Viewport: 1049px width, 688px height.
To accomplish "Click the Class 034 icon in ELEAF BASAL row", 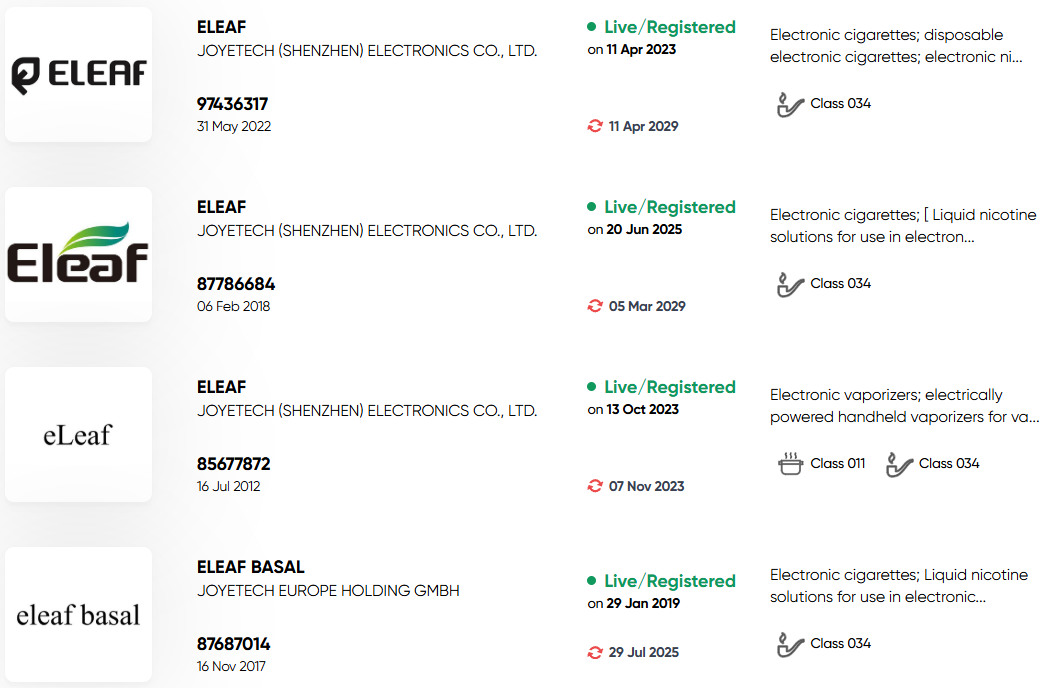I will (x=789, y=644).
